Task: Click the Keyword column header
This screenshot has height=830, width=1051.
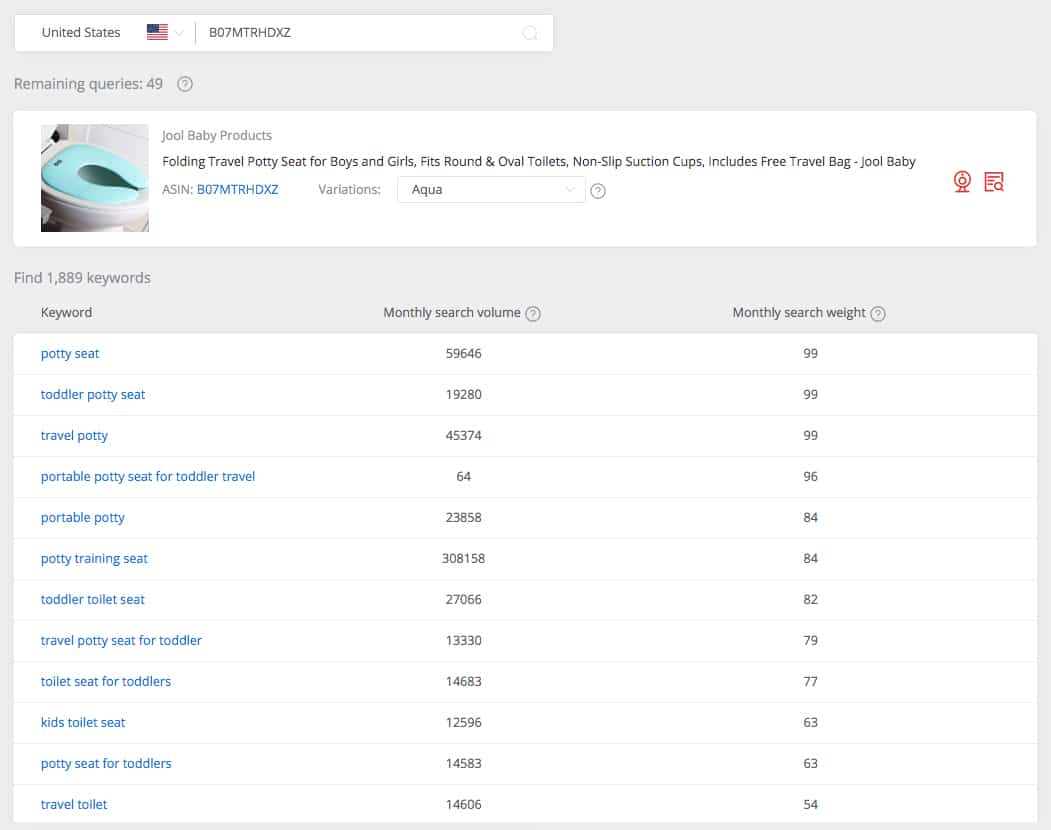Action: pos(66,313)
